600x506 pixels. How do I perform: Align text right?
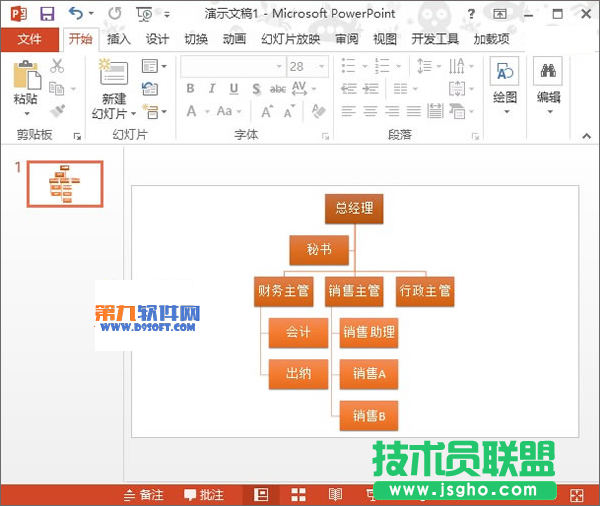click(x=392, y=111)
